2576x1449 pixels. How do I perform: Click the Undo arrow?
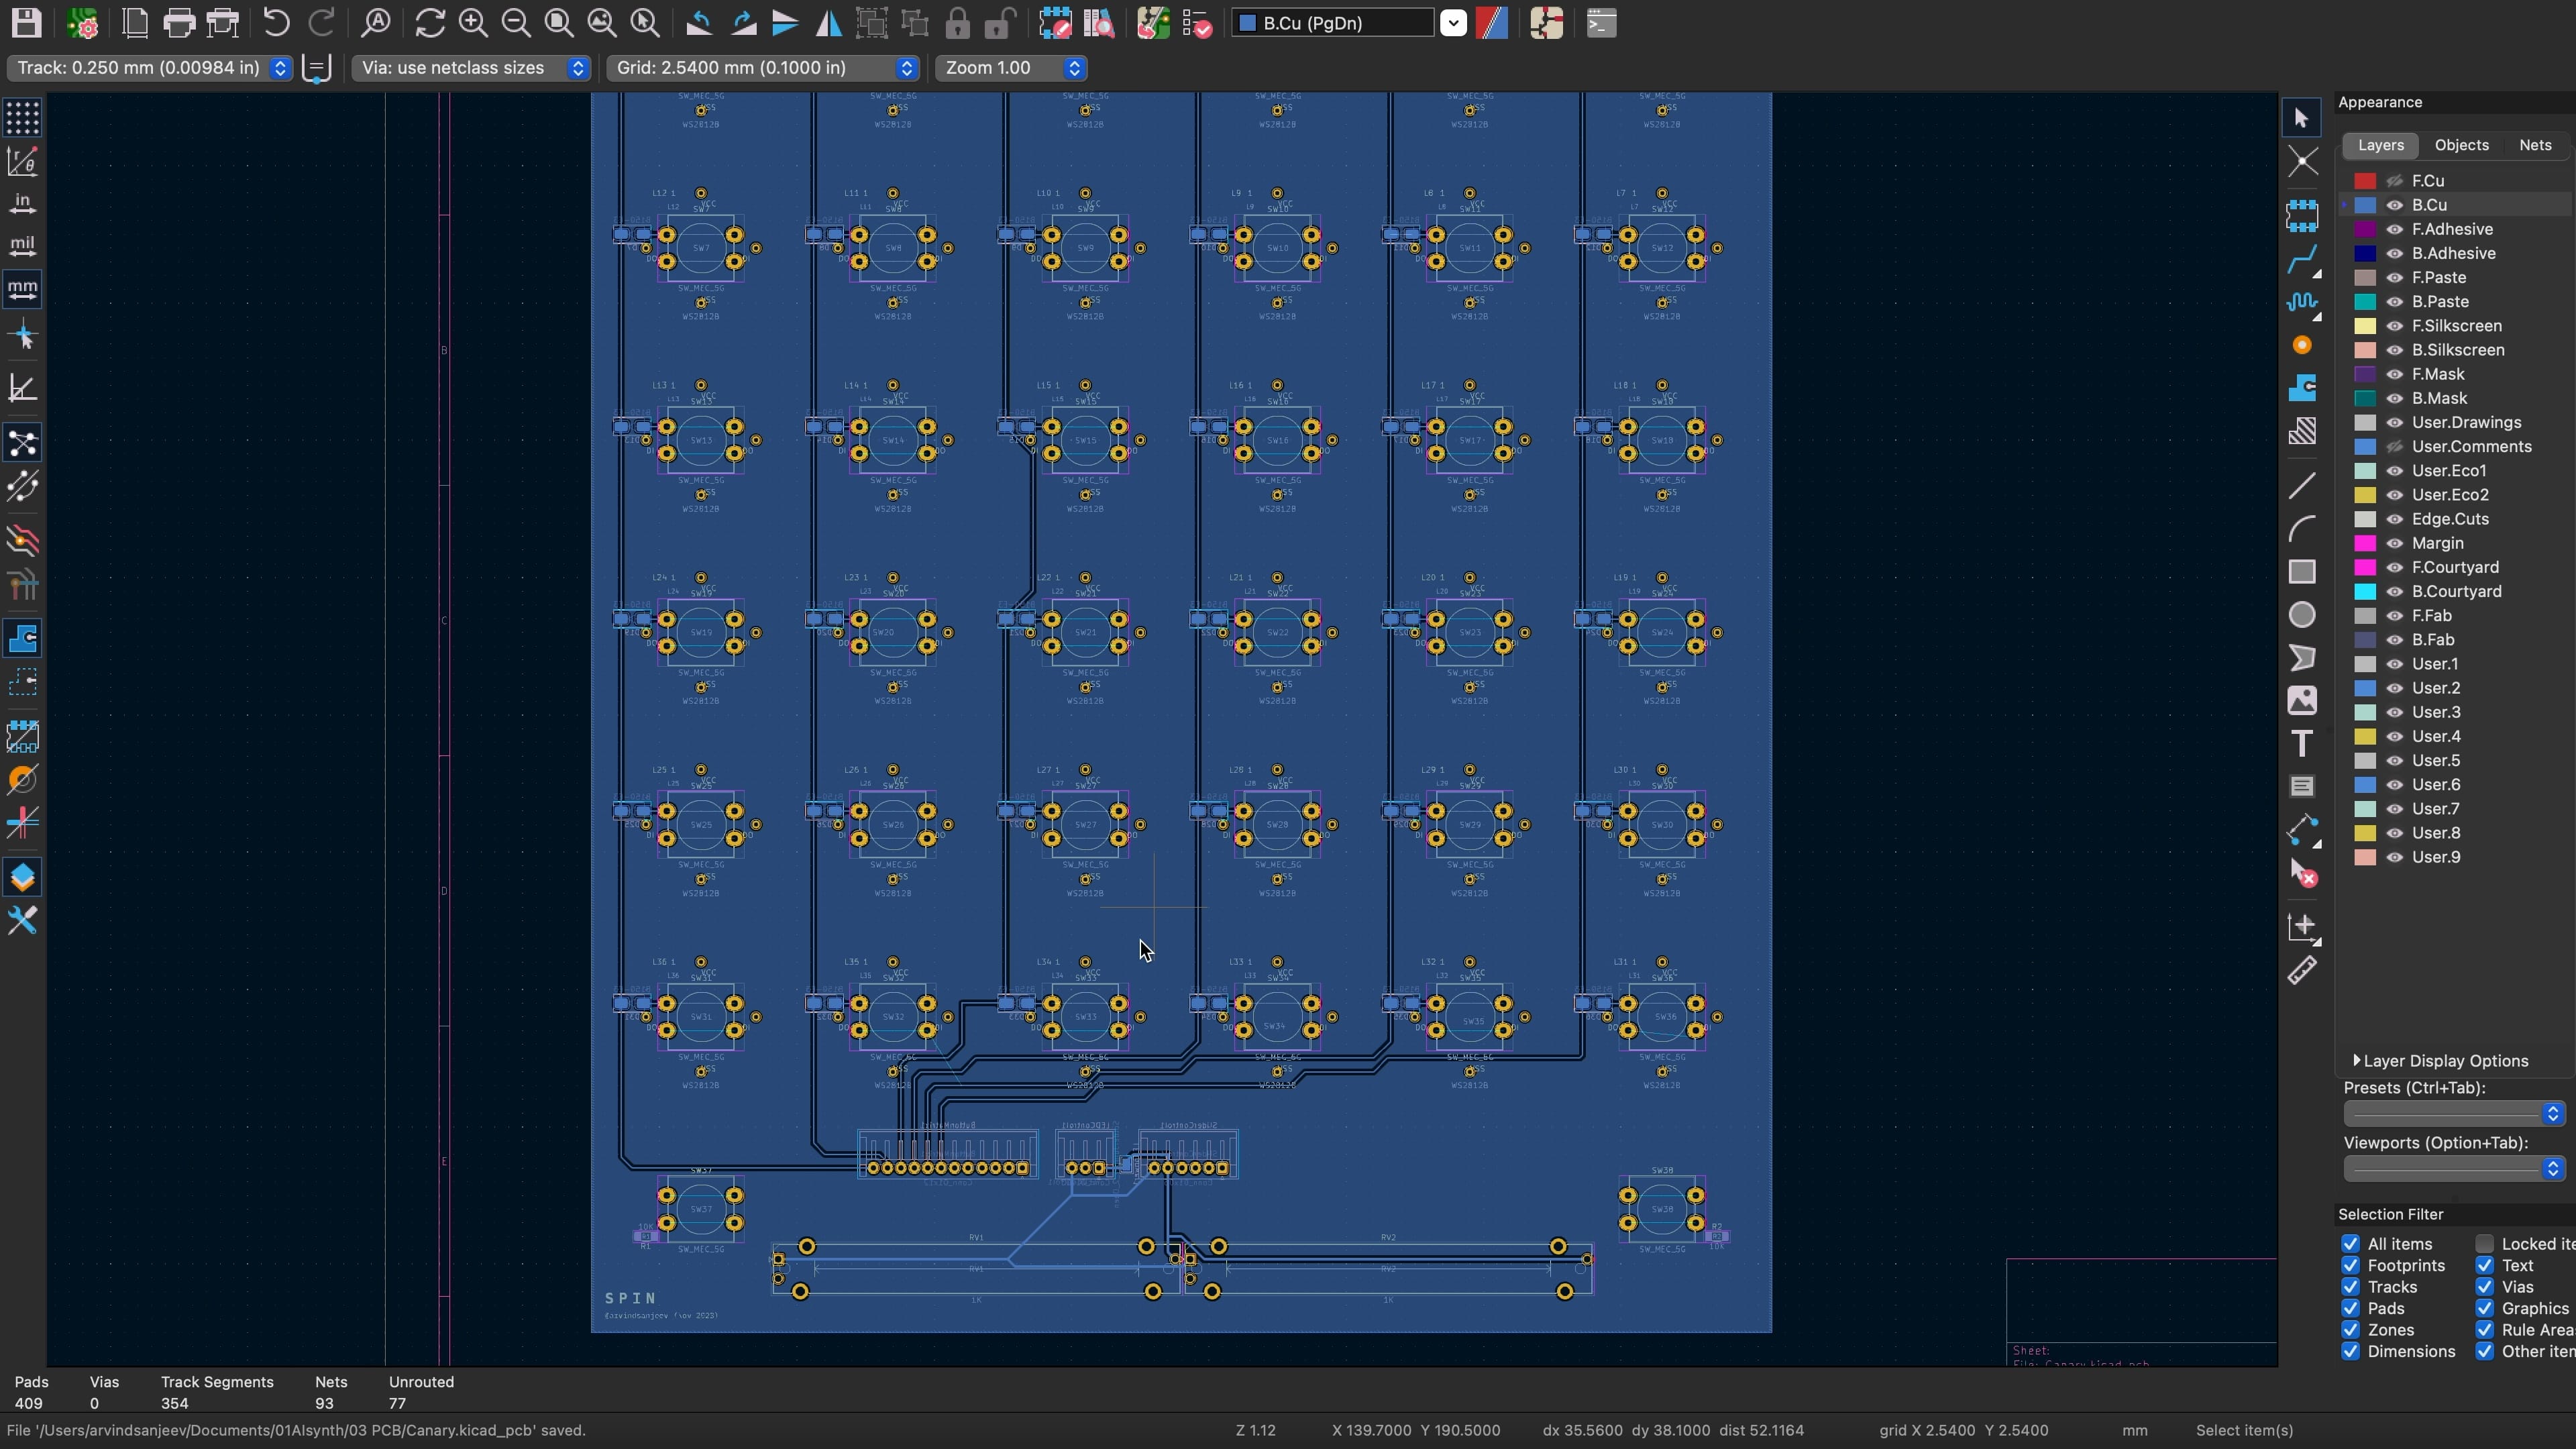pos(276,23)
